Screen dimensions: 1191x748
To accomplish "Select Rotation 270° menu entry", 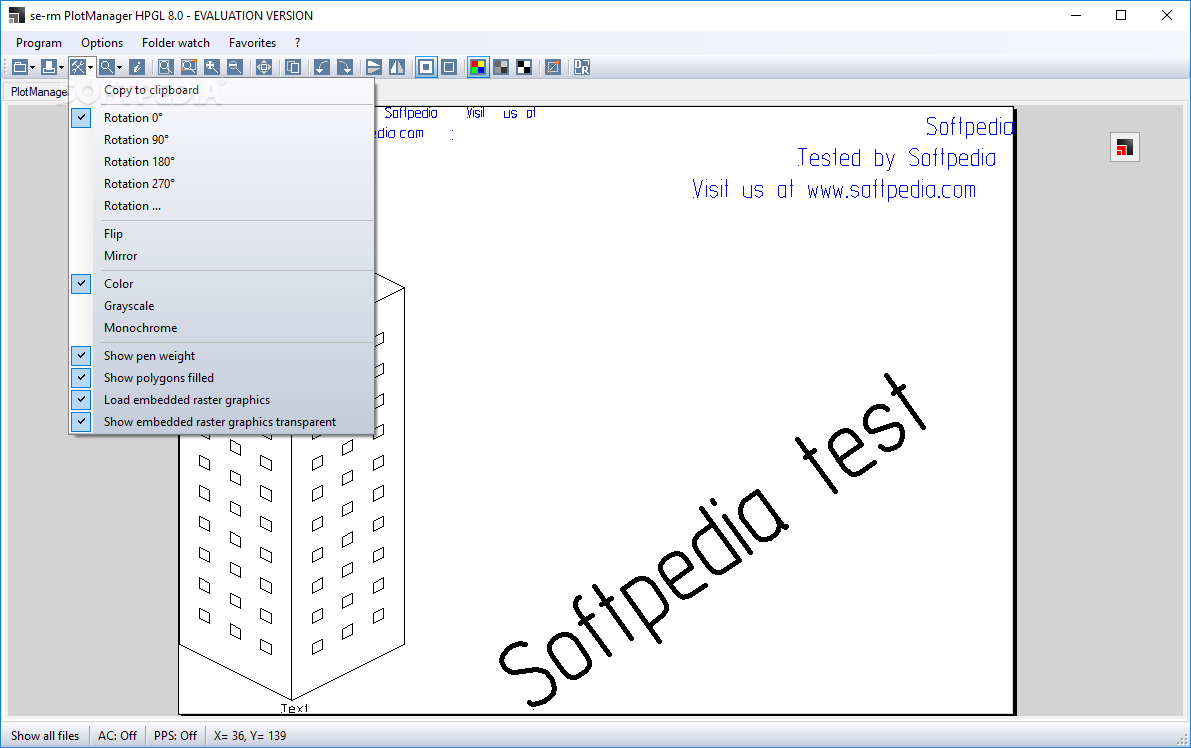I will [x=222, y=184].
